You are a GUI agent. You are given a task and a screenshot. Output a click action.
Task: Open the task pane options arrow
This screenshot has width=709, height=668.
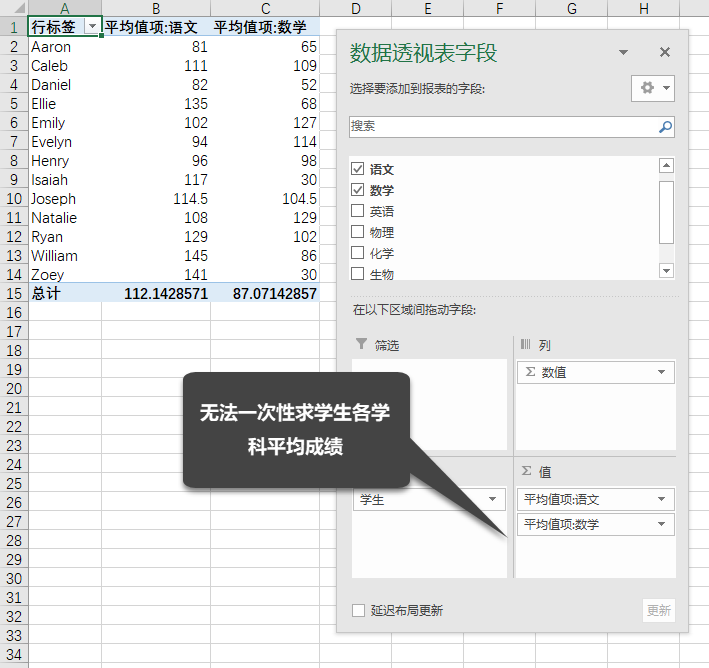[x=624, y=52]
